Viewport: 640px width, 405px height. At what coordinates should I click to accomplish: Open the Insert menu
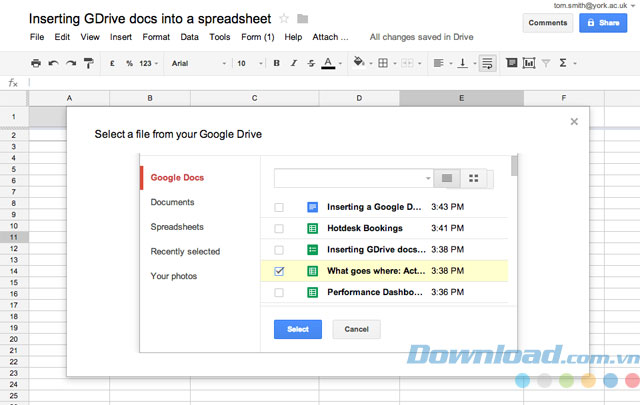click(120, 37)
